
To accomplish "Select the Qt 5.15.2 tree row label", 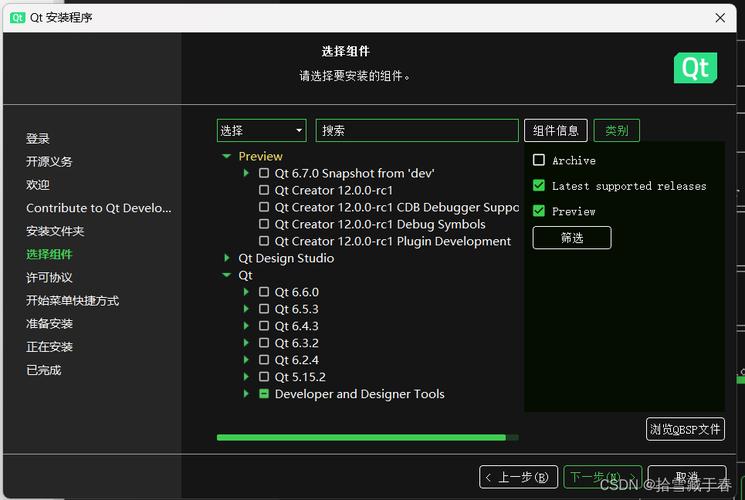I will coord(300,377).
